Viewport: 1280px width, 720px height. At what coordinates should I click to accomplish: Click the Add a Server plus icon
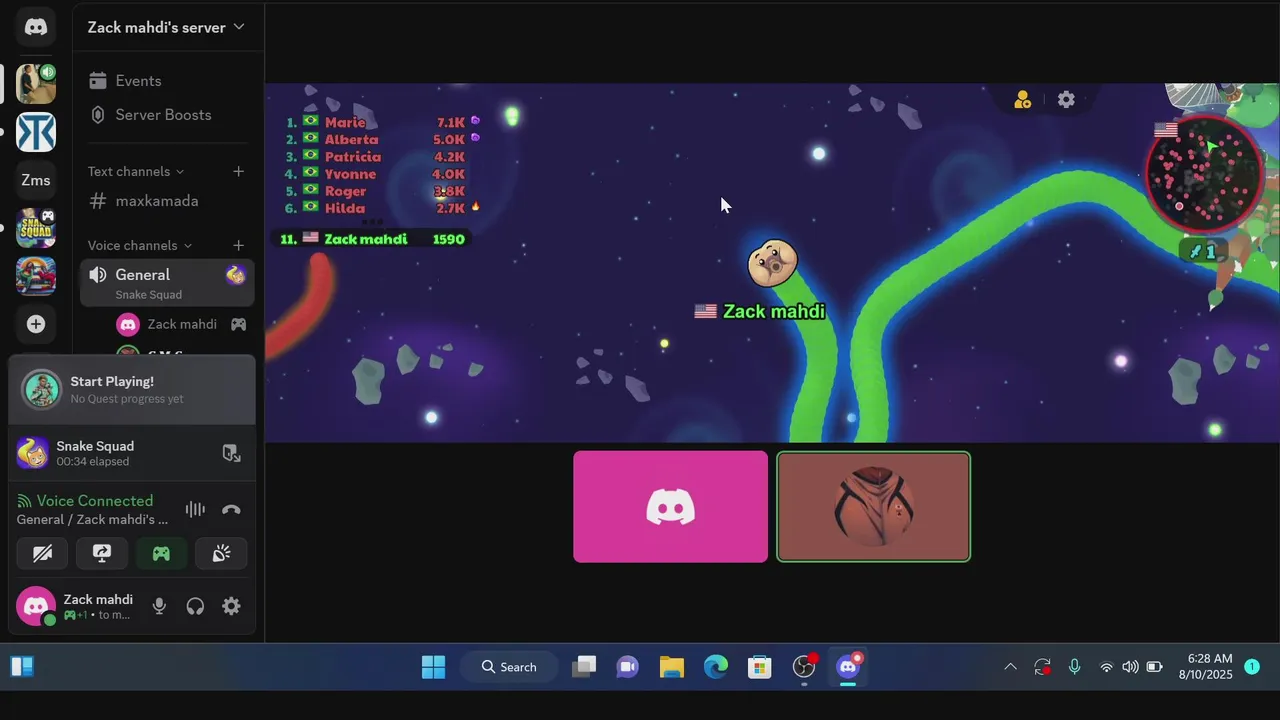point(36,324)
